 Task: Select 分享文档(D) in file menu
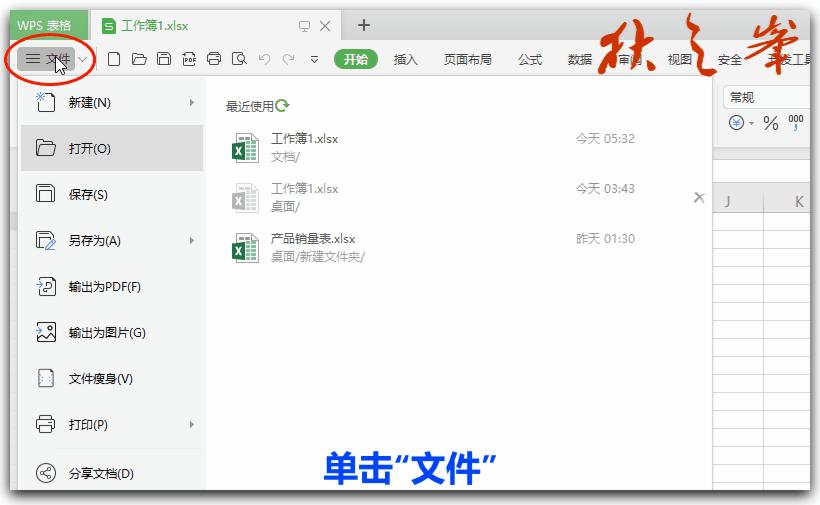point(112,473)
